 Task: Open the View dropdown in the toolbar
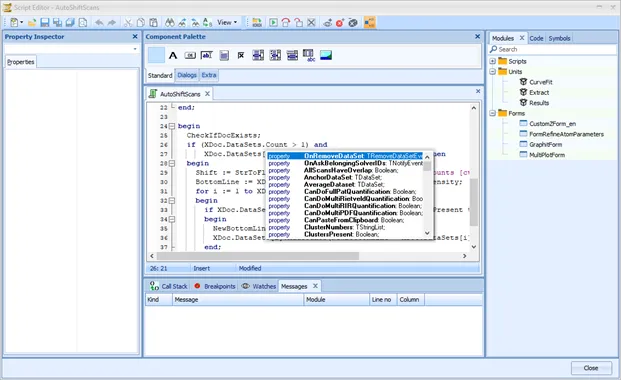tap(227, 23)
